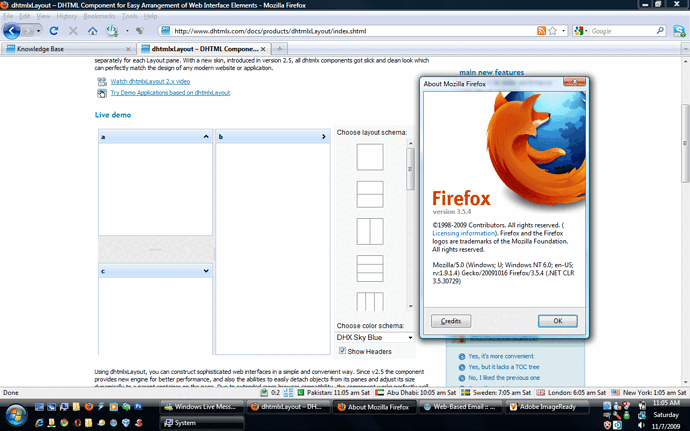Image resolution: width=690 pixels, height=431 pixels.
Task: Click the Forward navigation arrow
Action: pos(28,31)
